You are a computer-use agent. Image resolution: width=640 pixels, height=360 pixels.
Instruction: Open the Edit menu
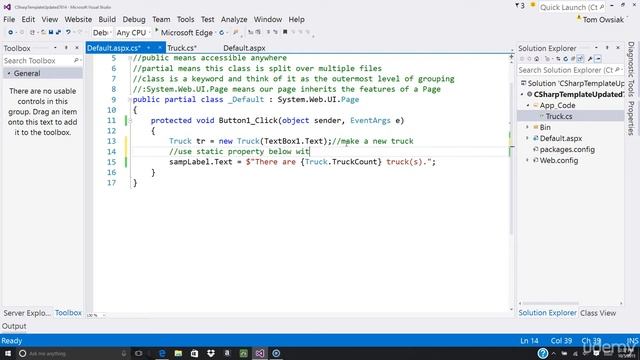point(28,19)
